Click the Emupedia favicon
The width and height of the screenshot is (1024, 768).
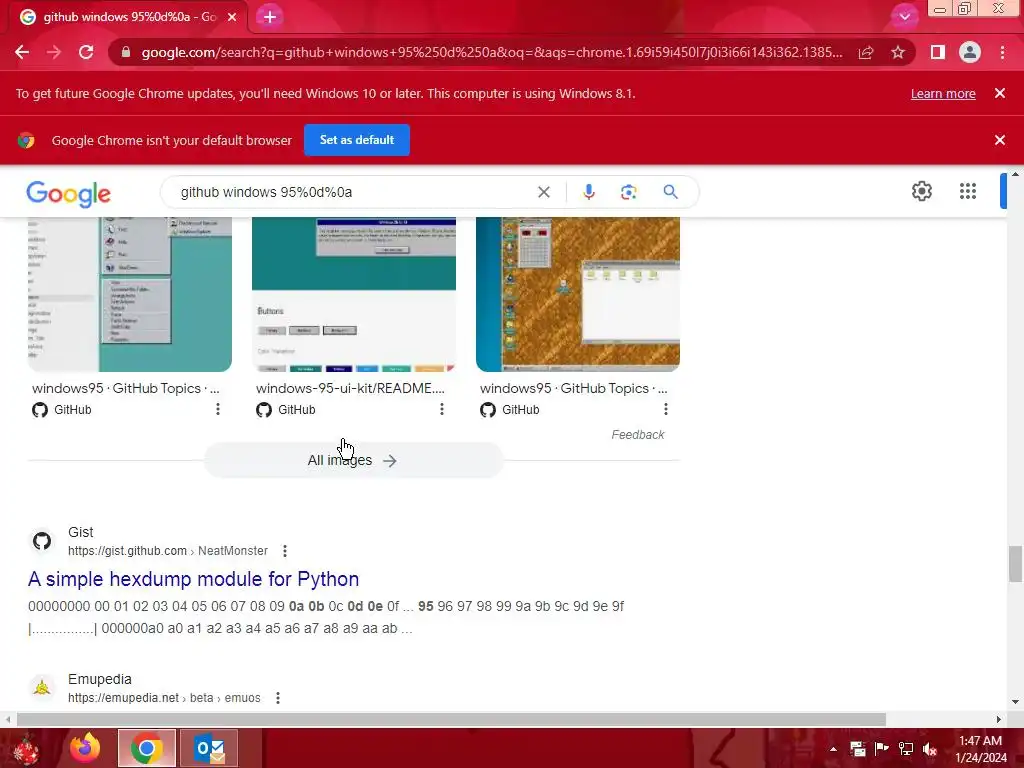42,688
